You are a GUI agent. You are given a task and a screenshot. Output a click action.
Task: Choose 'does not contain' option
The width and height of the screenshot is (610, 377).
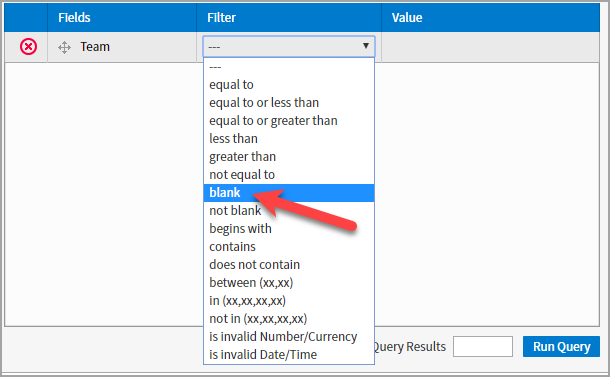pos(289,265)
